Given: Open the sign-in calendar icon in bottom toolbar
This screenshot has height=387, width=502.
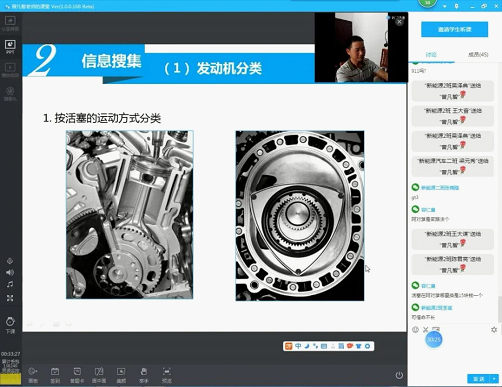Looking at the screenshot, I should point(55,375).
